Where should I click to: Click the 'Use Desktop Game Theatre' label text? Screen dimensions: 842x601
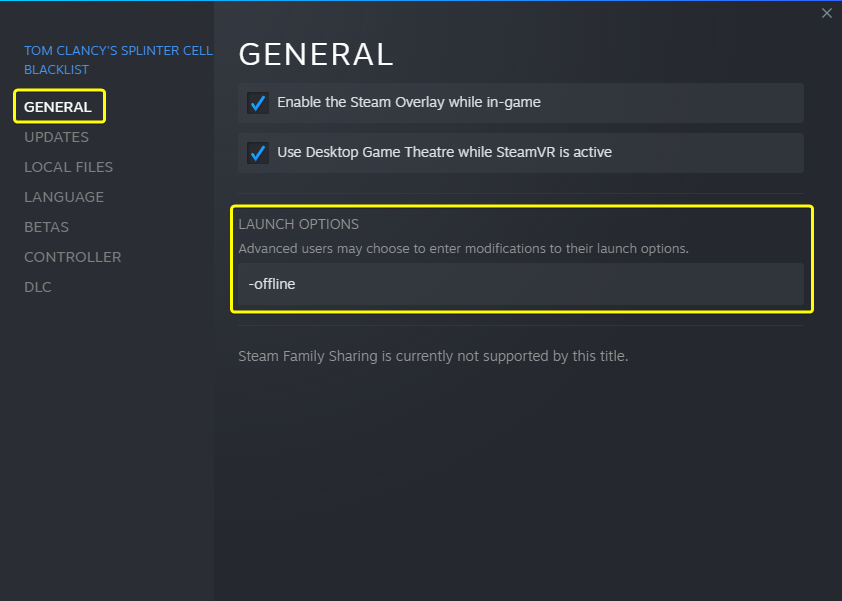[x=444, y=152]
